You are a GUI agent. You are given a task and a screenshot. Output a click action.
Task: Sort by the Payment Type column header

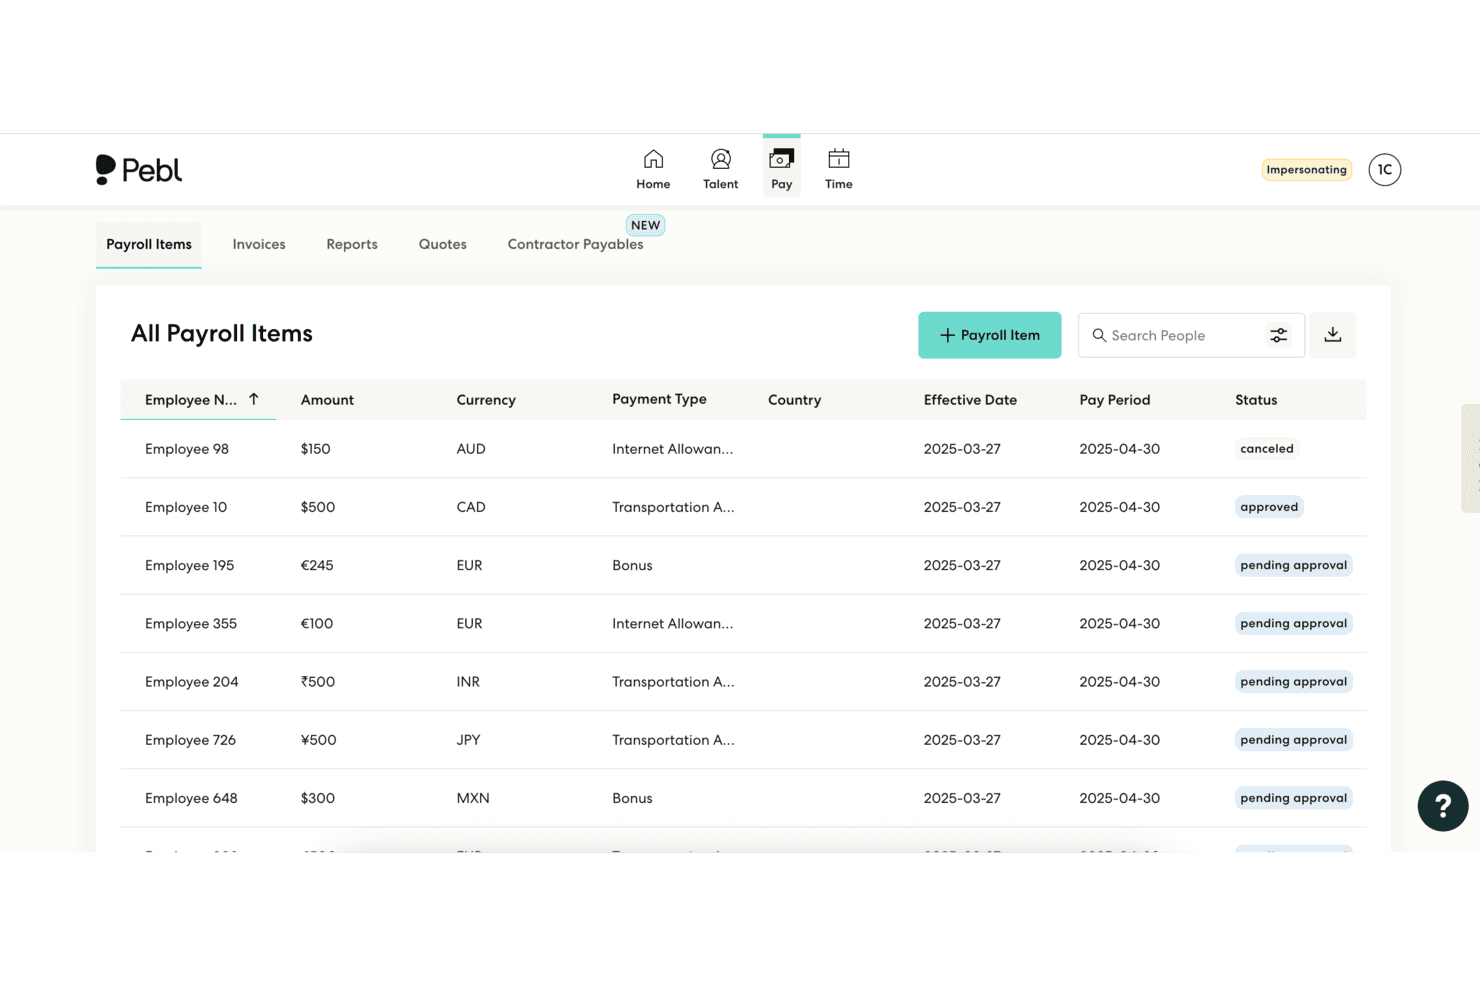tap(659, 399)
